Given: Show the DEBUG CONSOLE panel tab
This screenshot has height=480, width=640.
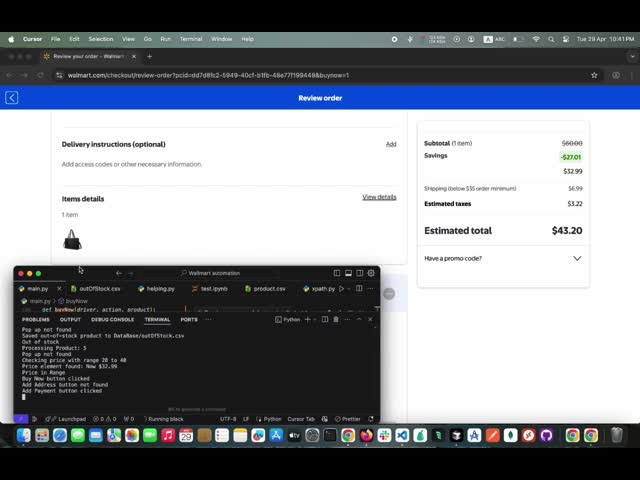Looking at the screenshot, I should pos(112,320).
